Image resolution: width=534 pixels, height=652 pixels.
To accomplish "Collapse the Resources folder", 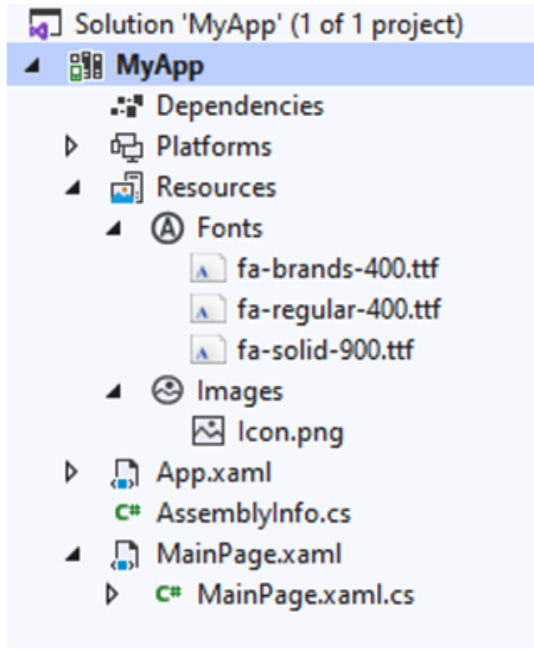I will click(73, 188).
